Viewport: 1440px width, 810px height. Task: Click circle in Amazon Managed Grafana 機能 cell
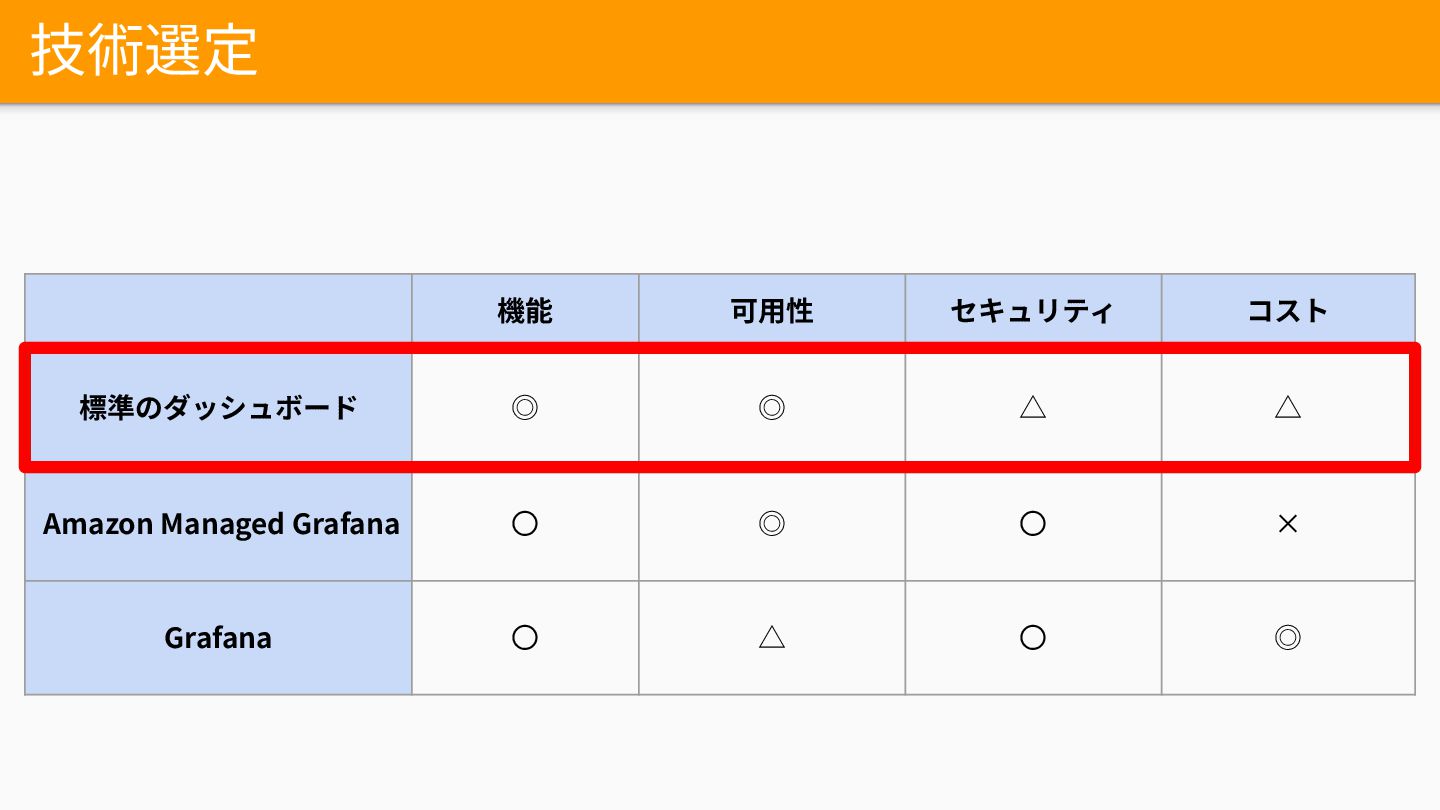pyautogui.click(x=525, y=523)
